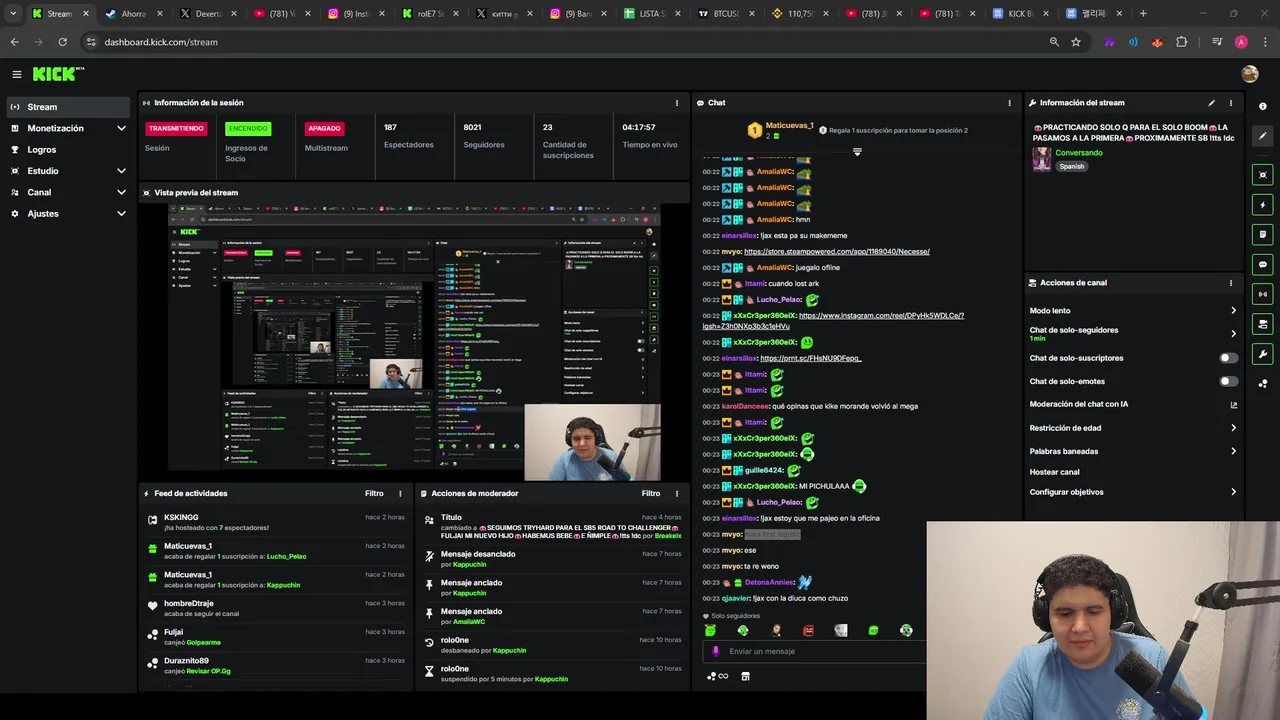This screenshot has width=1280, height=720.
Task: Open the profile avatar menu in the dashboard header
Action: 1249,74
